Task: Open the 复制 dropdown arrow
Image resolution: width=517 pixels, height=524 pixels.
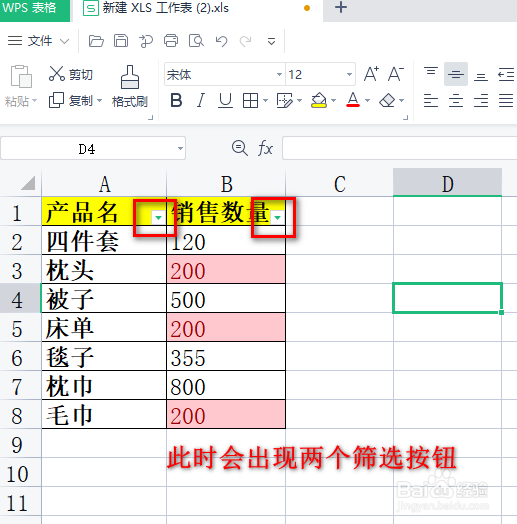Action: [99, 100]
